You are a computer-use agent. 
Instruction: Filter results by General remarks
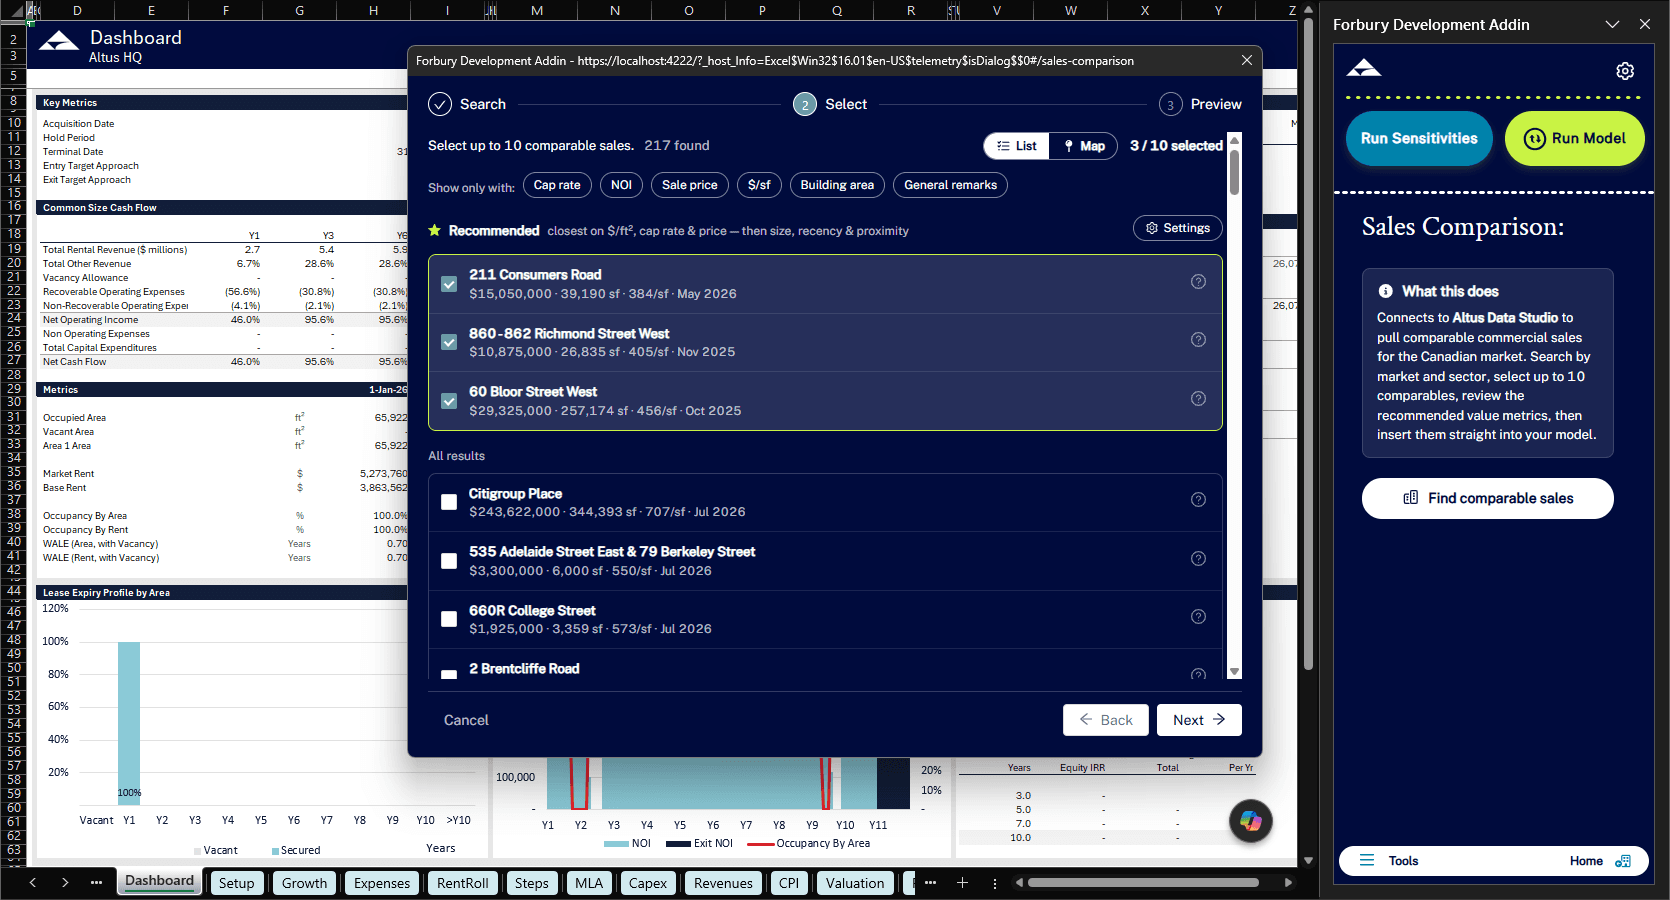[950, 185]
